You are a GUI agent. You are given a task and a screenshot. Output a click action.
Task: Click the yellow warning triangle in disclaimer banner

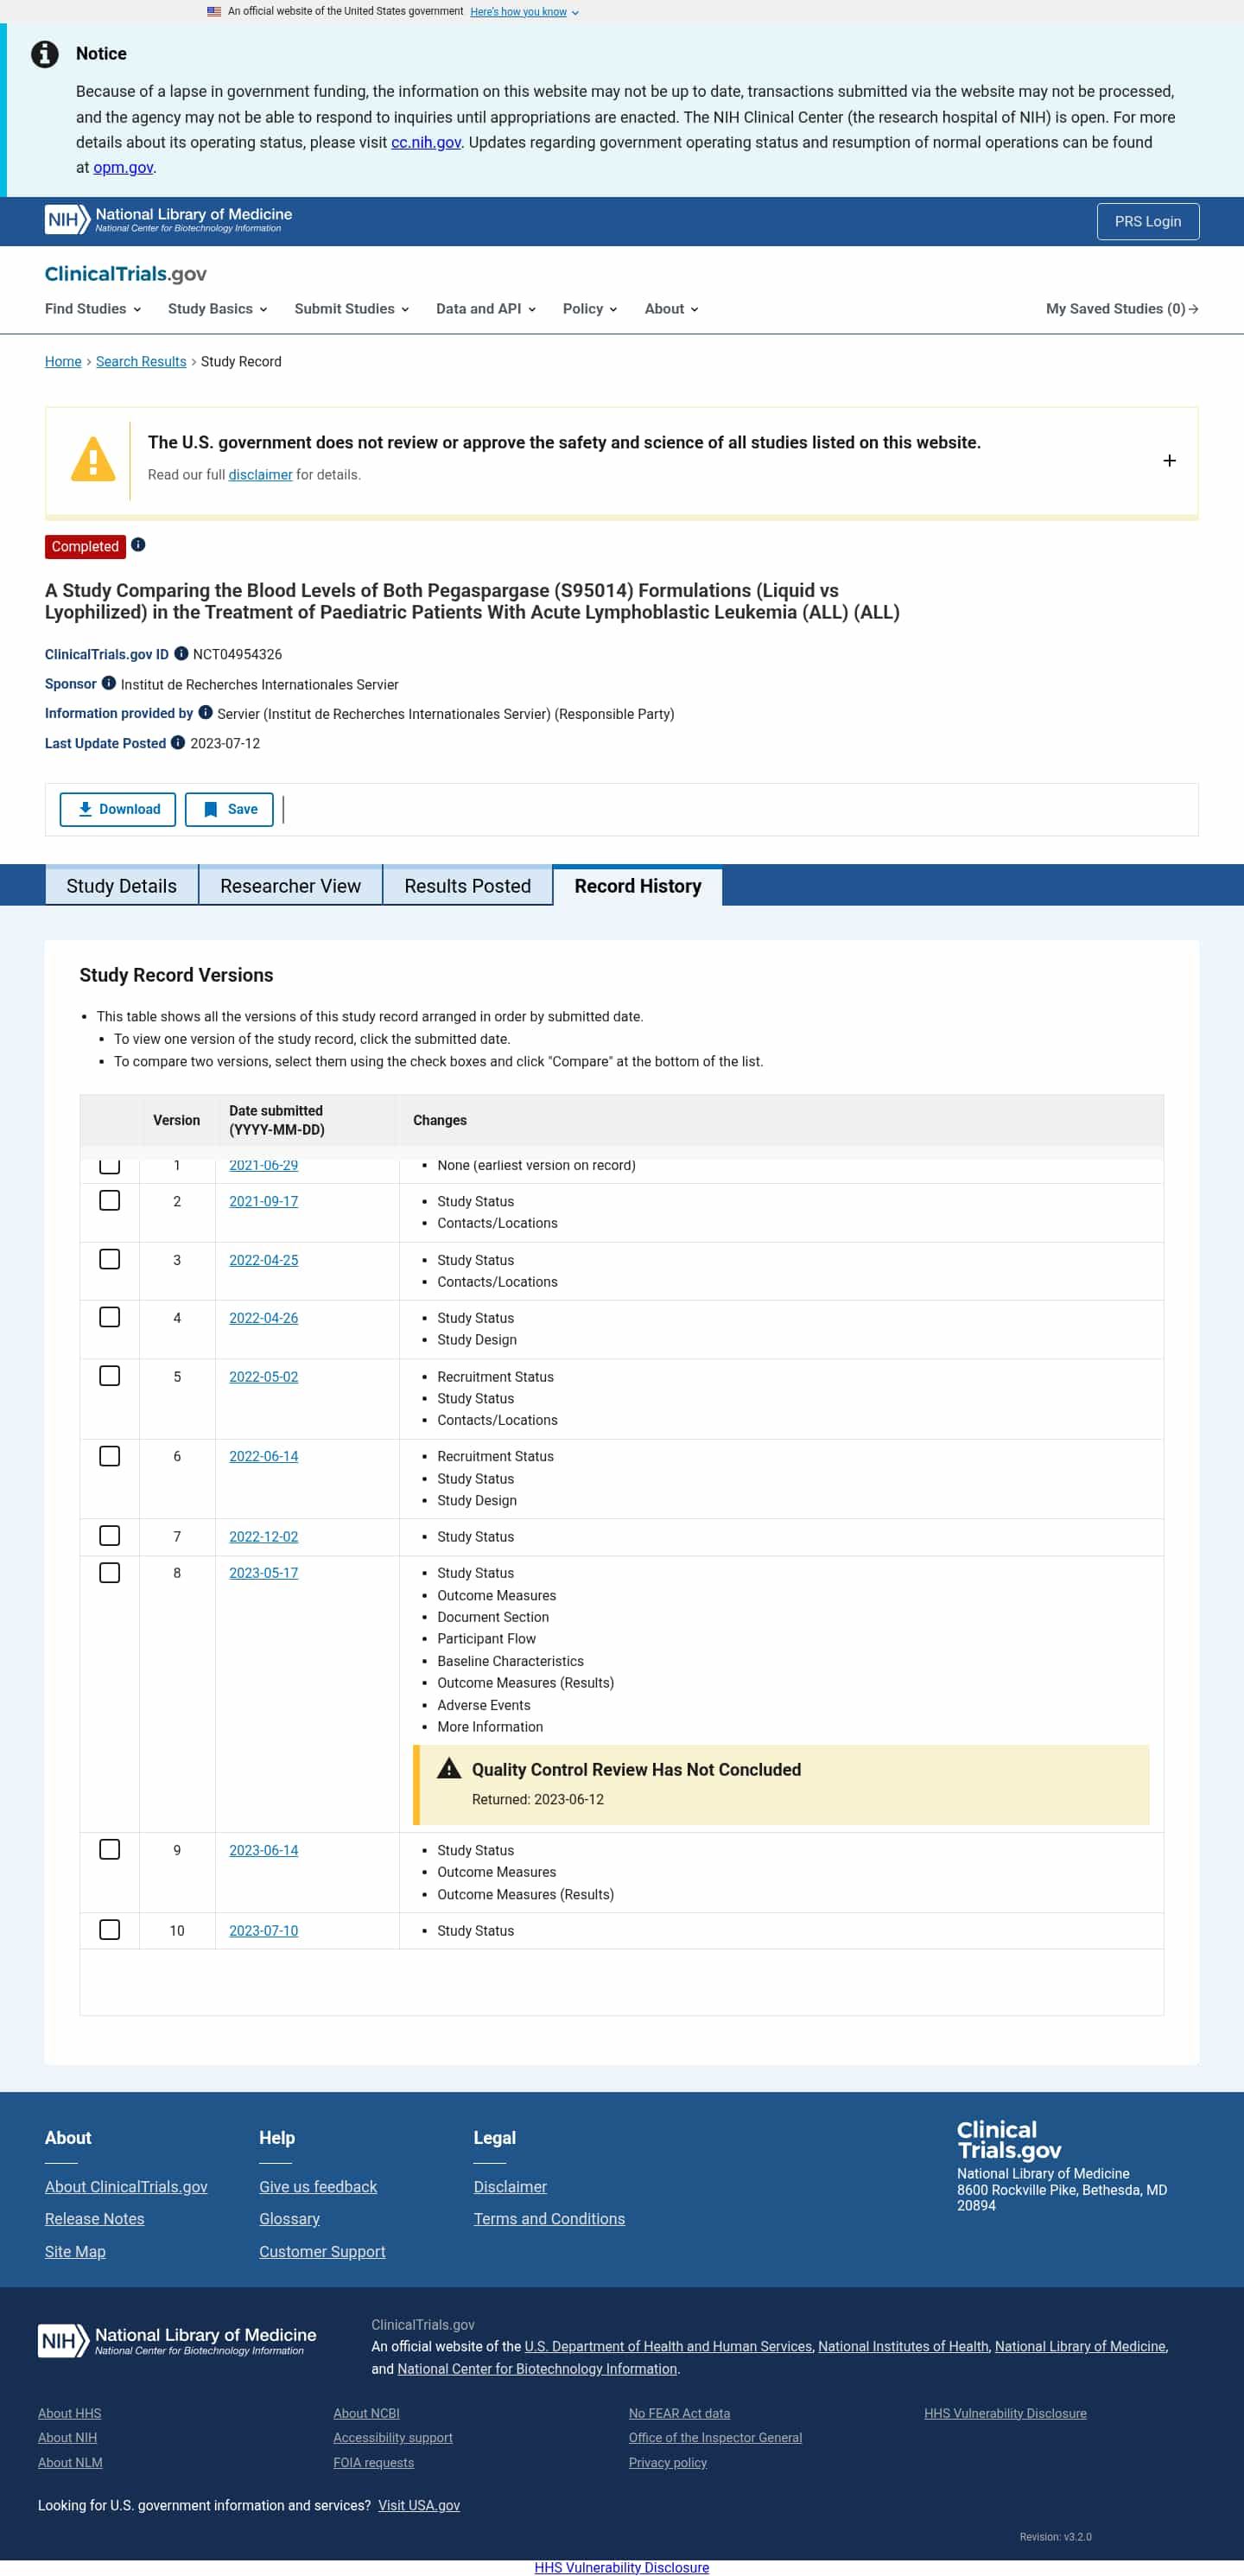point(93,460)
